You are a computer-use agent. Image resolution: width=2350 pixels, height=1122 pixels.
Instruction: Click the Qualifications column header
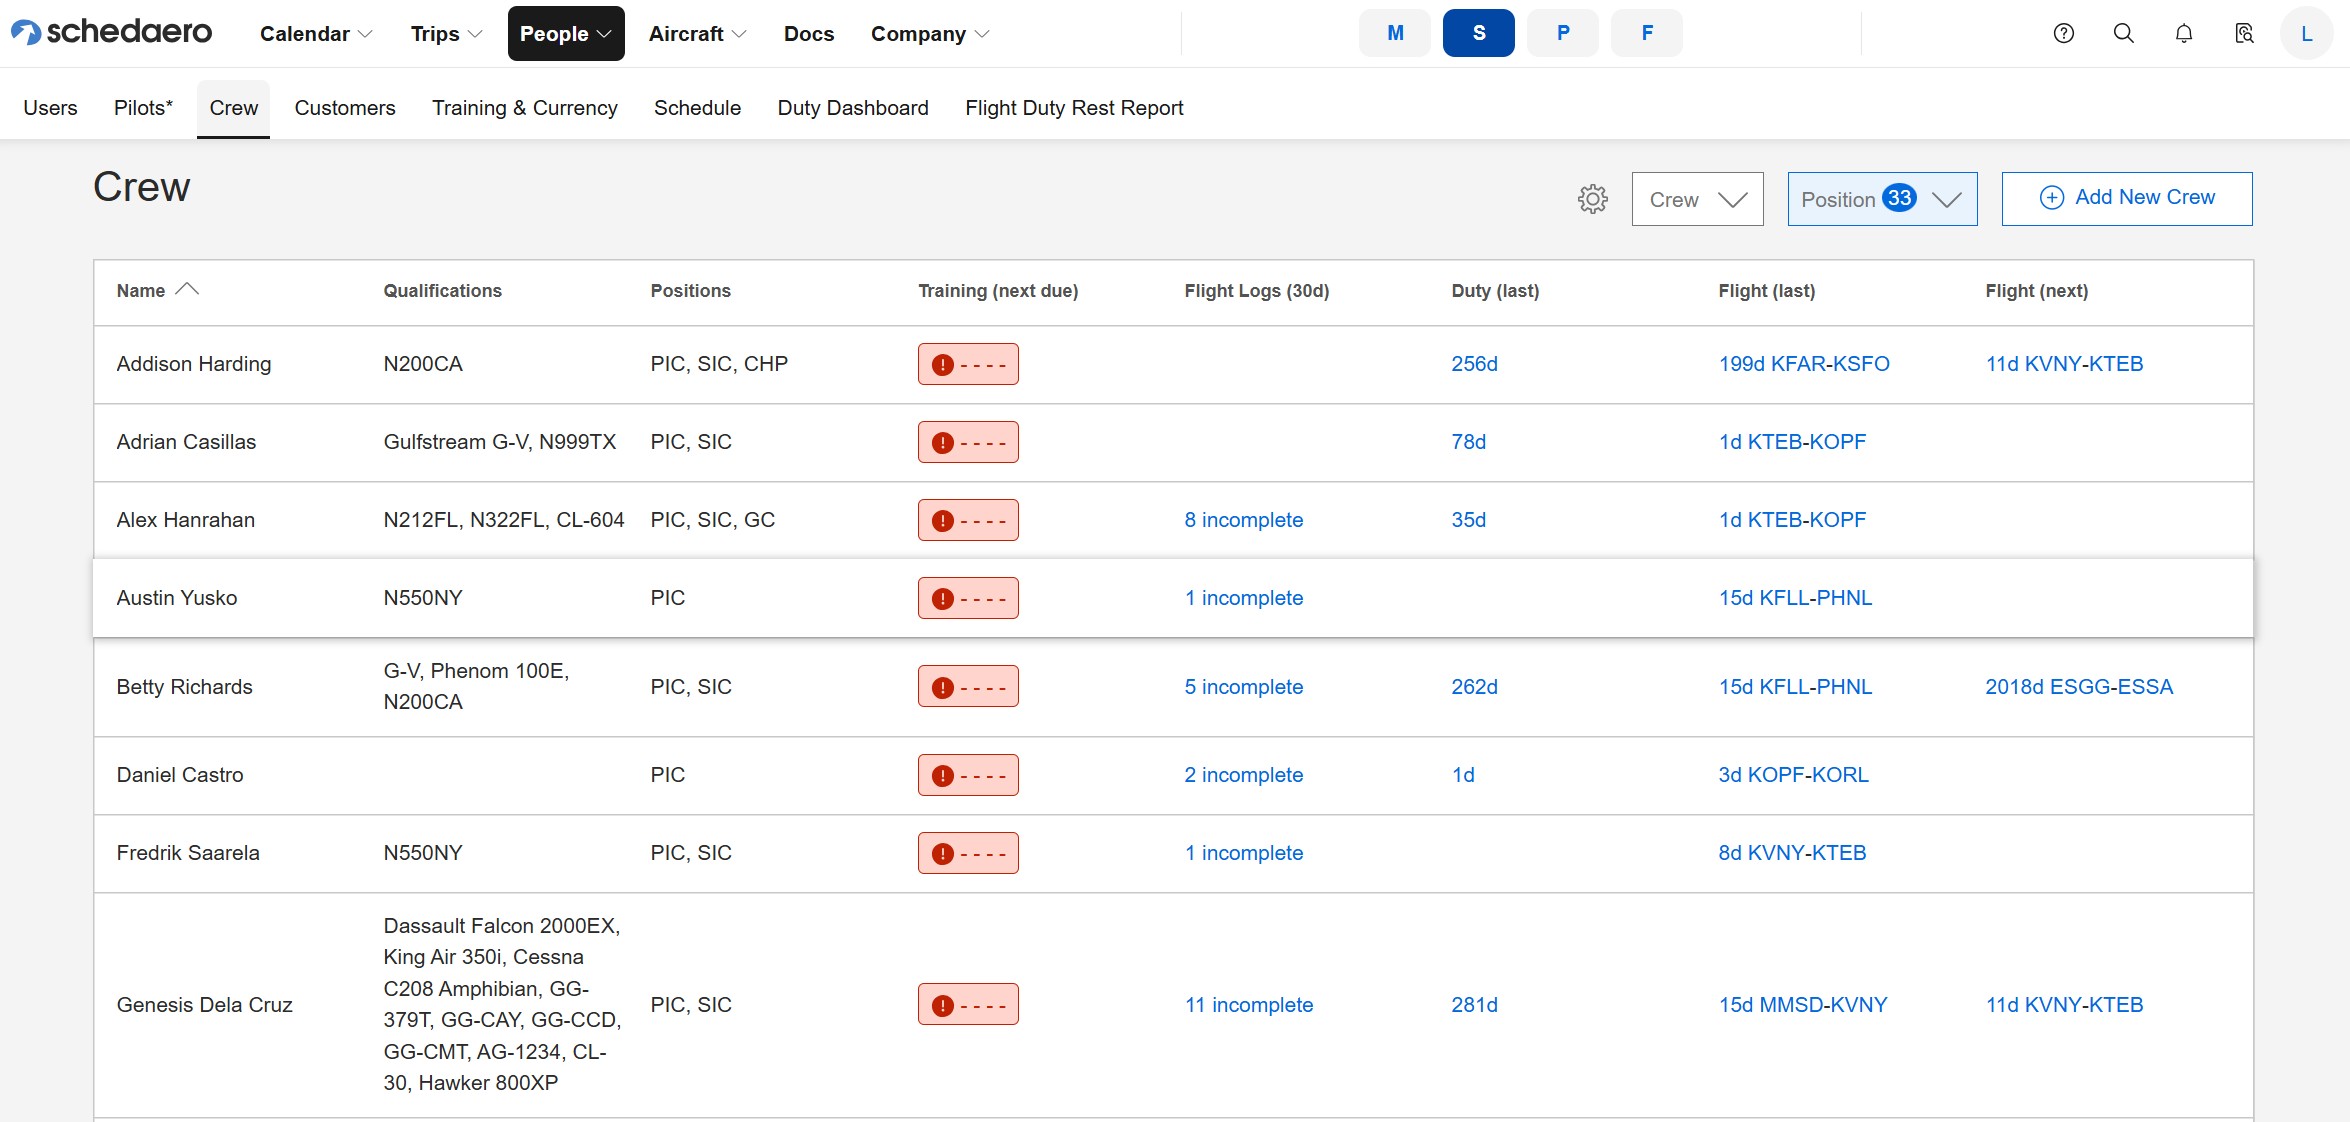(442, 291)
